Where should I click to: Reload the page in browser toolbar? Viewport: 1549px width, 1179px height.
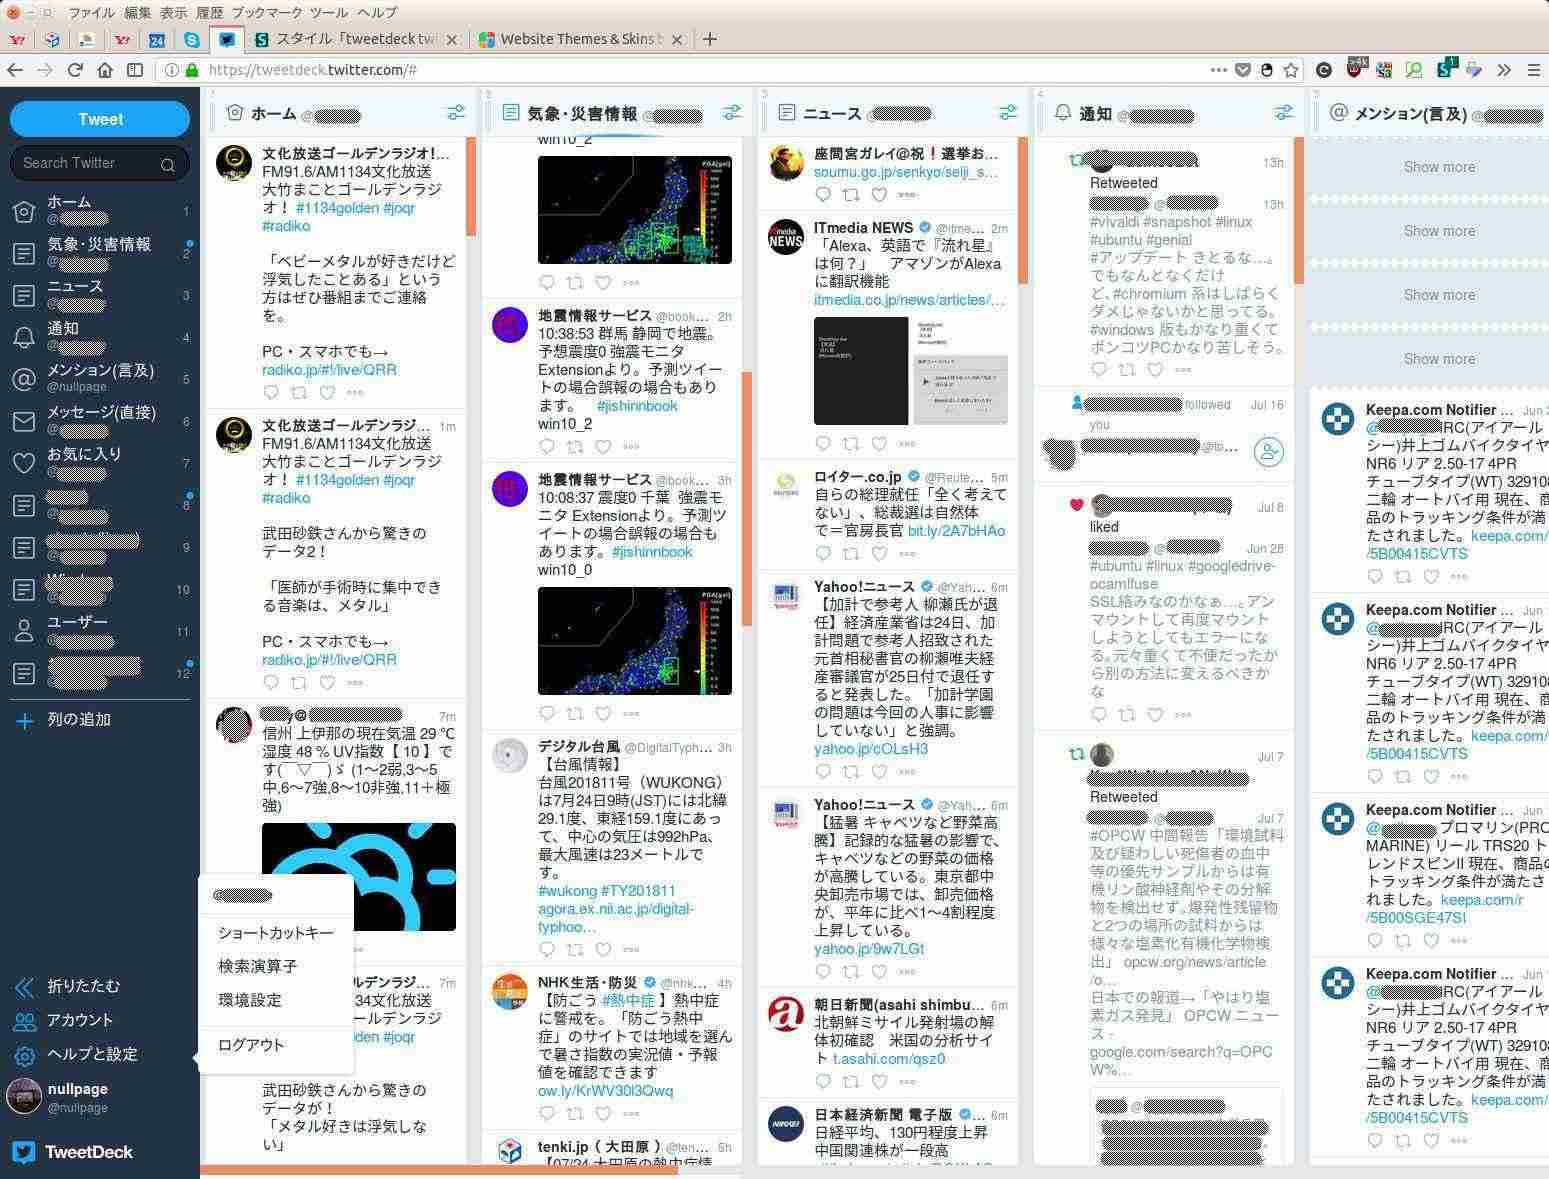click(74, 70)
